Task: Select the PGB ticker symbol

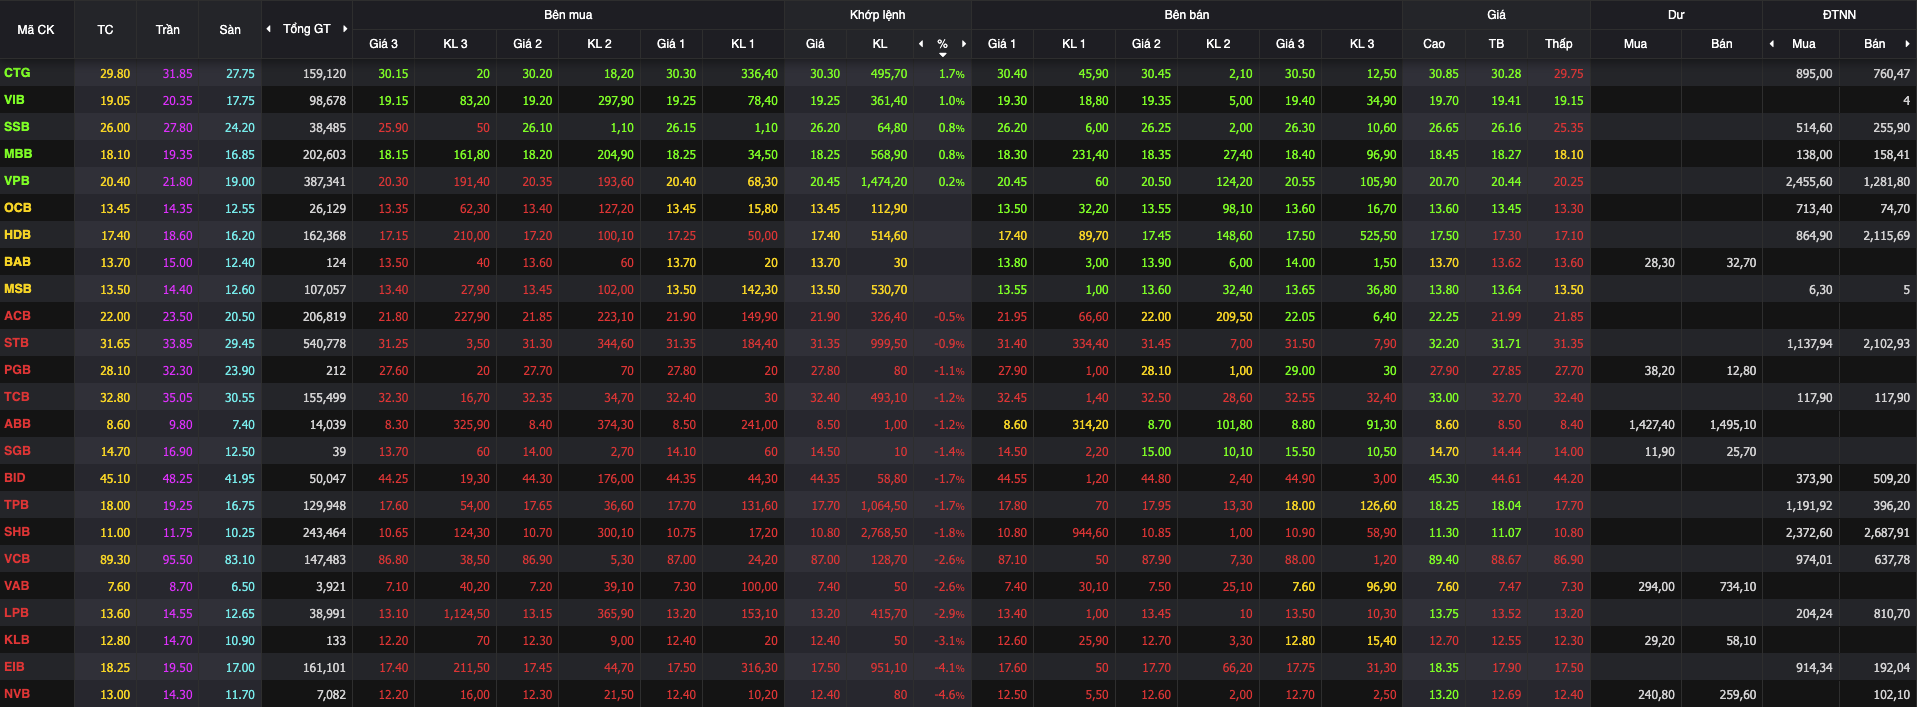Action: point(17,370)
